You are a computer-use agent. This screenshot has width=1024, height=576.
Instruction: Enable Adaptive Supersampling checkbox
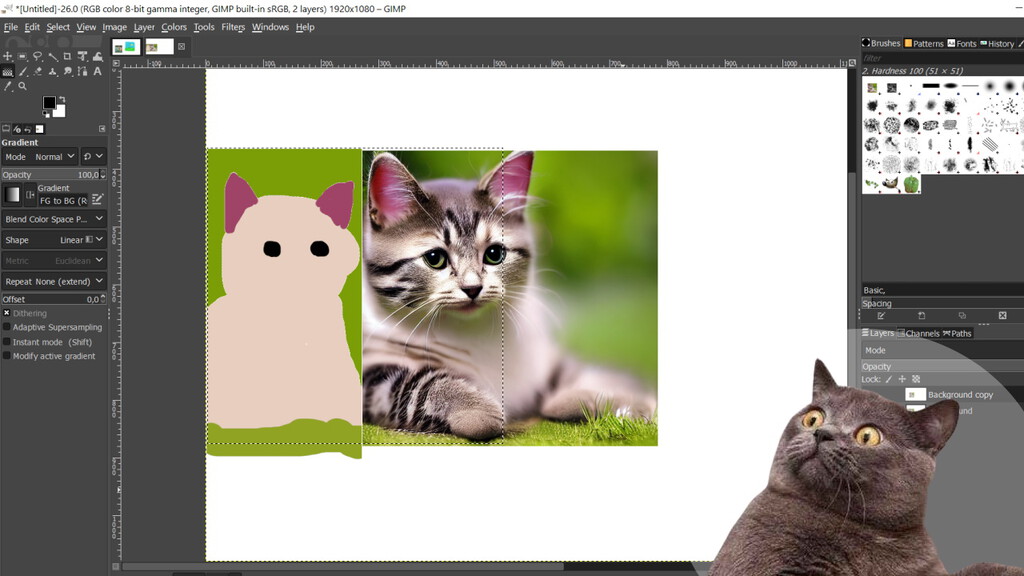[7, 327]
